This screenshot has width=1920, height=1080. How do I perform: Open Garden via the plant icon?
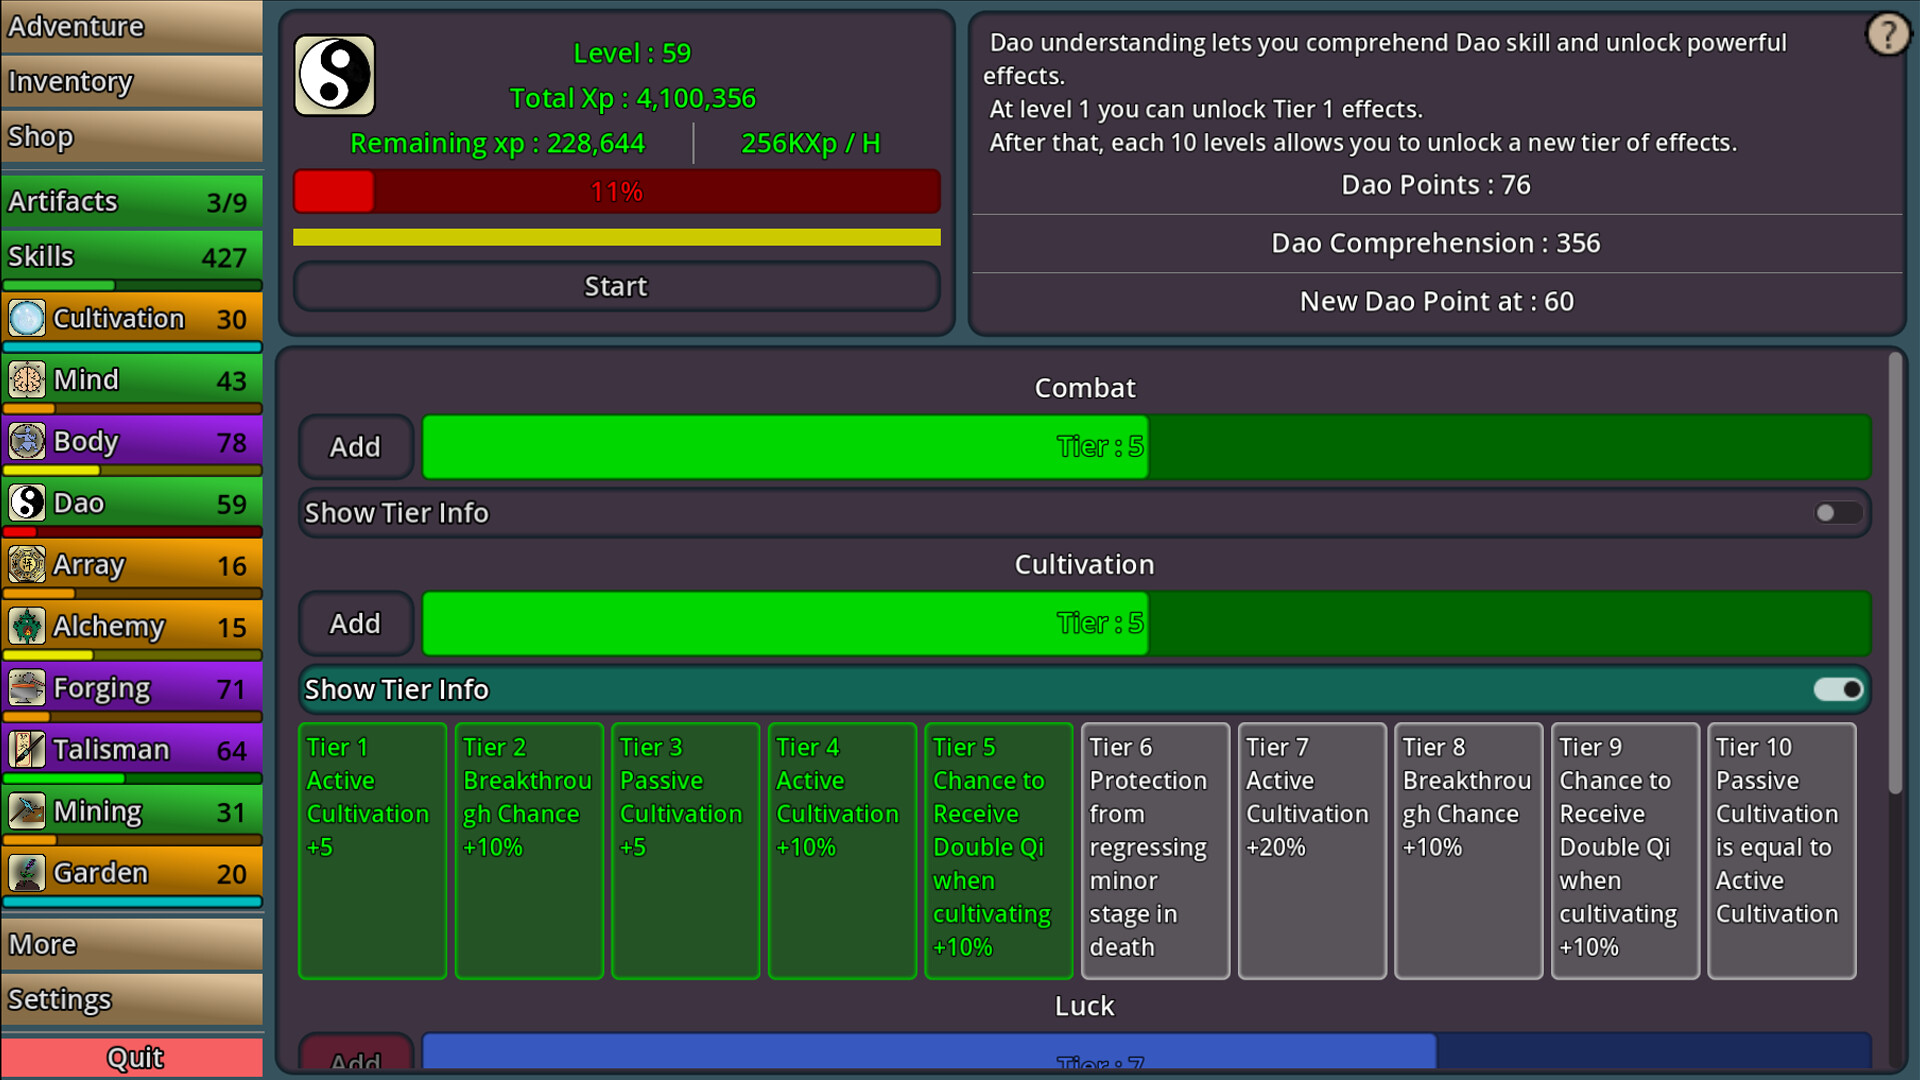coord(25,872)
